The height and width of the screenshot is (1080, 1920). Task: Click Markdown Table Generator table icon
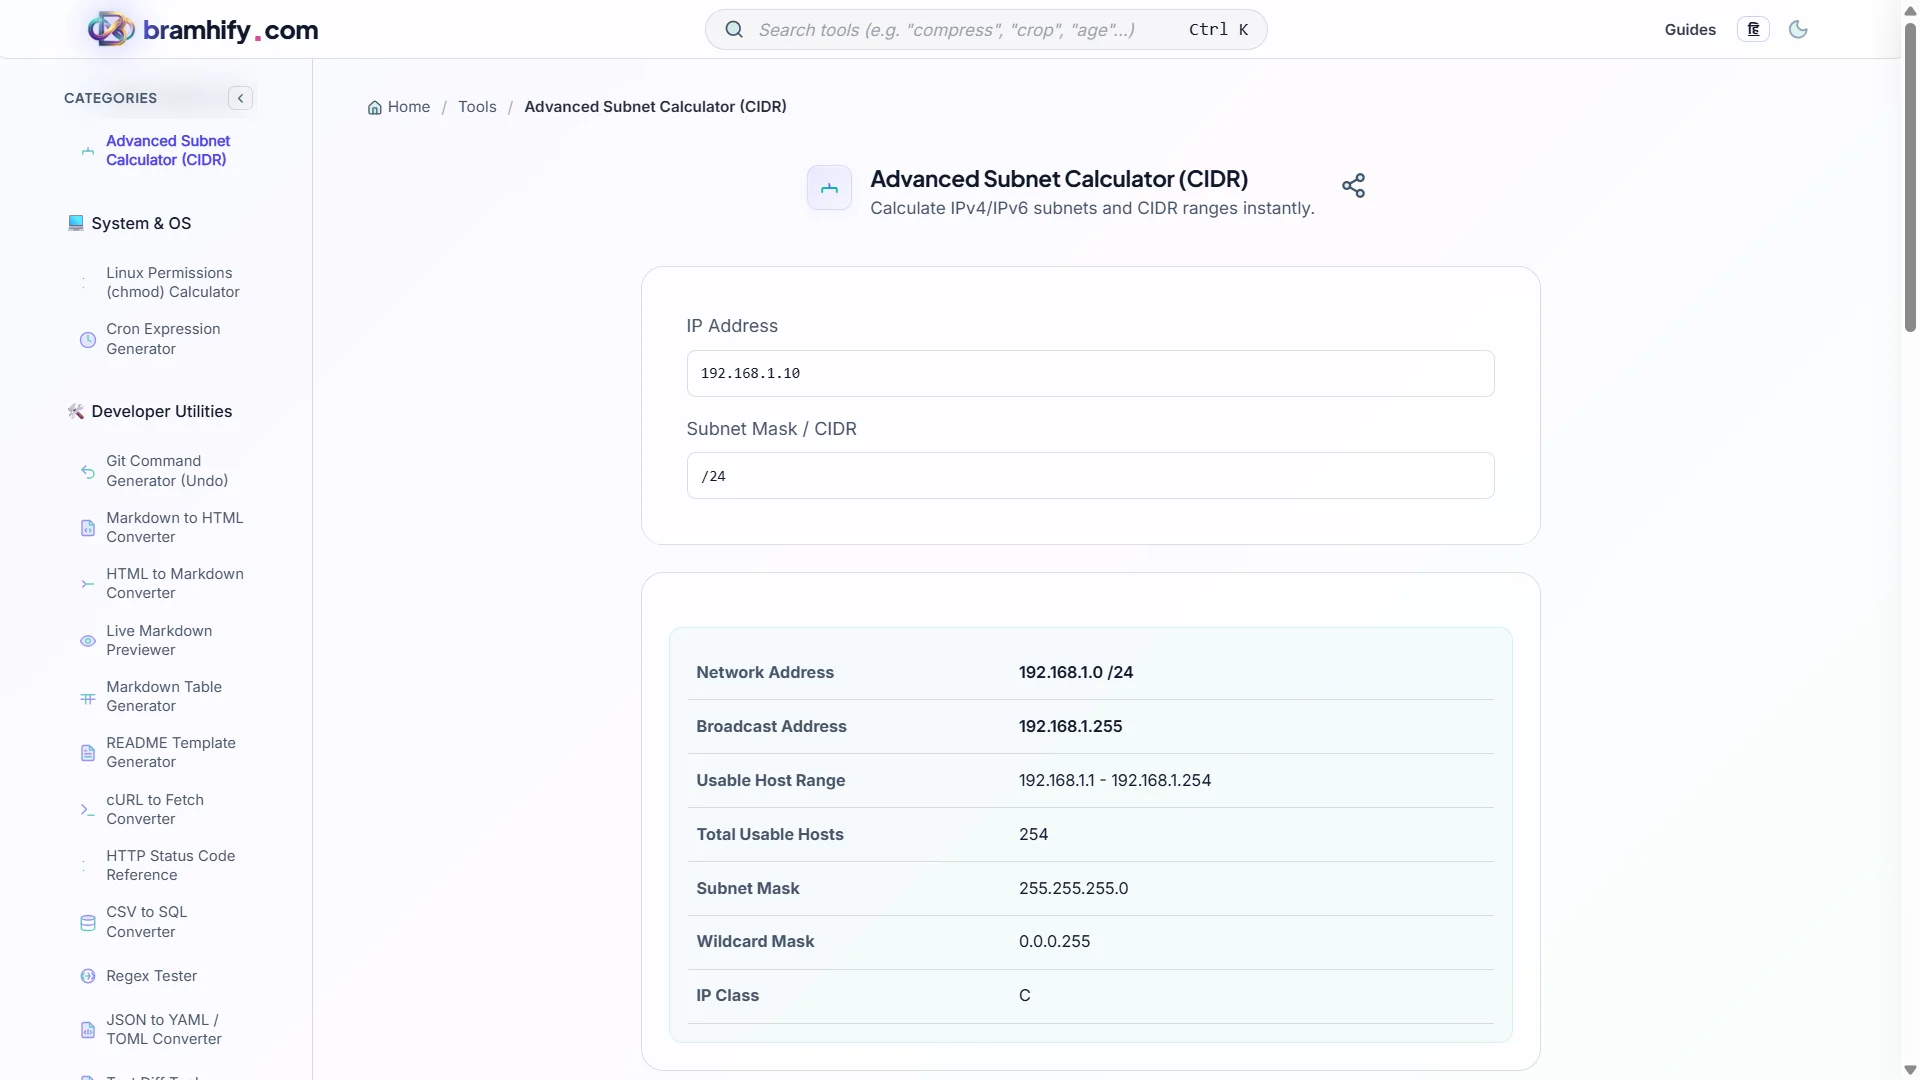pyautogui.click(x=88, y=697)
